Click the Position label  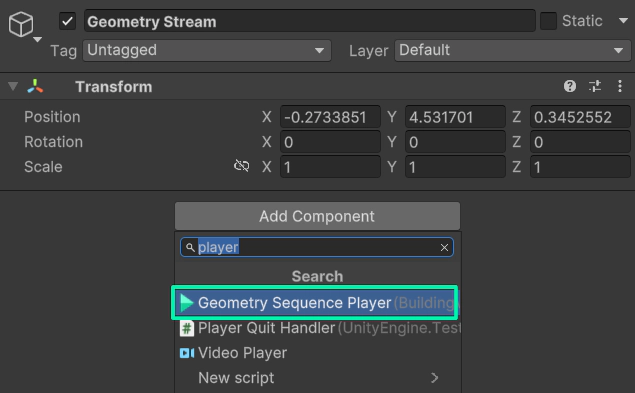pos(52,117)
